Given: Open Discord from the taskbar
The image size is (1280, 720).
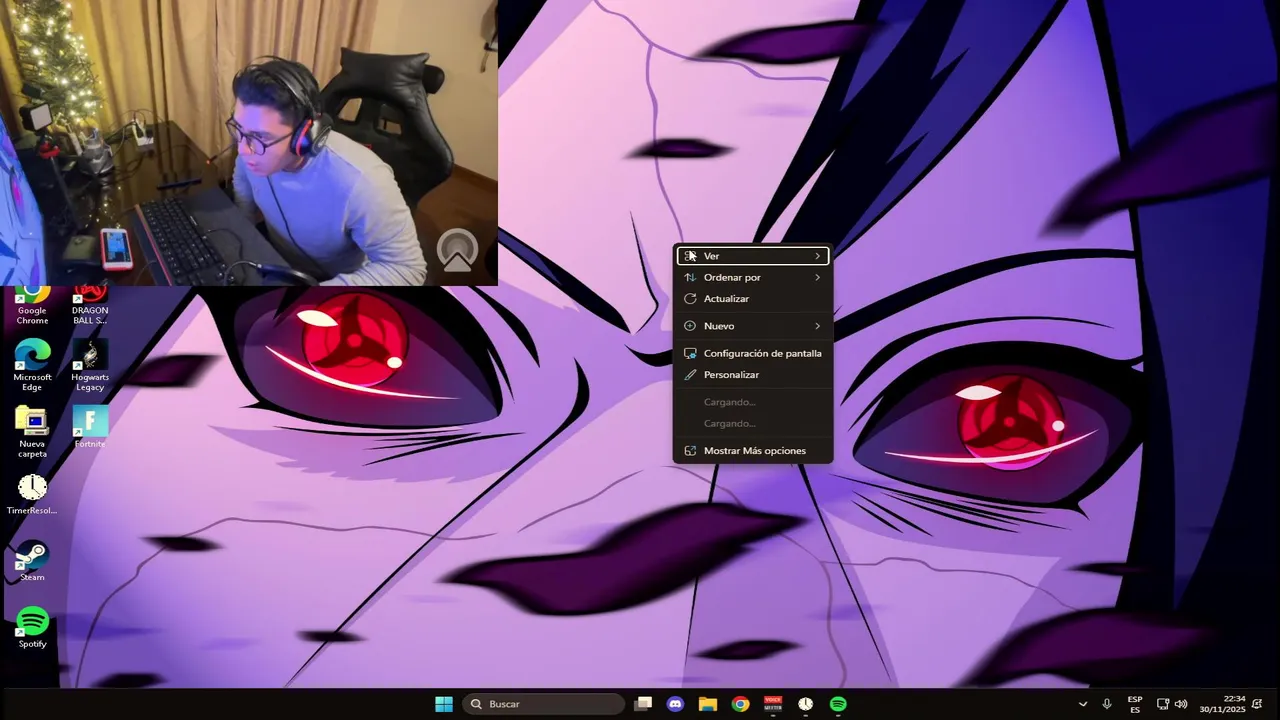Looking at the screenshot, I should (675, 704).
